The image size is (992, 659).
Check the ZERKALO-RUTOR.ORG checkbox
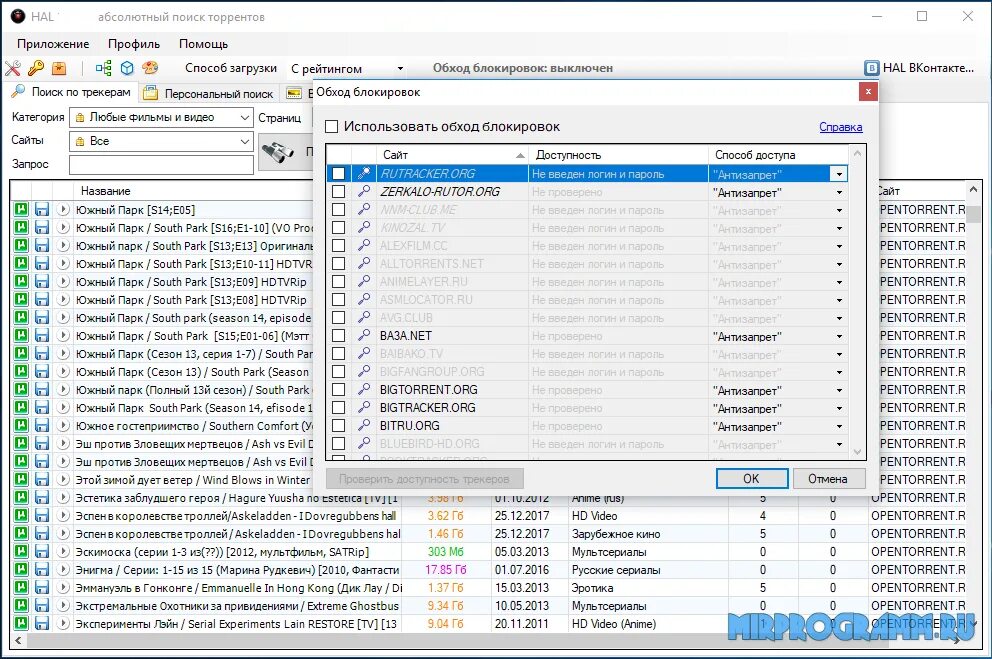(338, 191)
